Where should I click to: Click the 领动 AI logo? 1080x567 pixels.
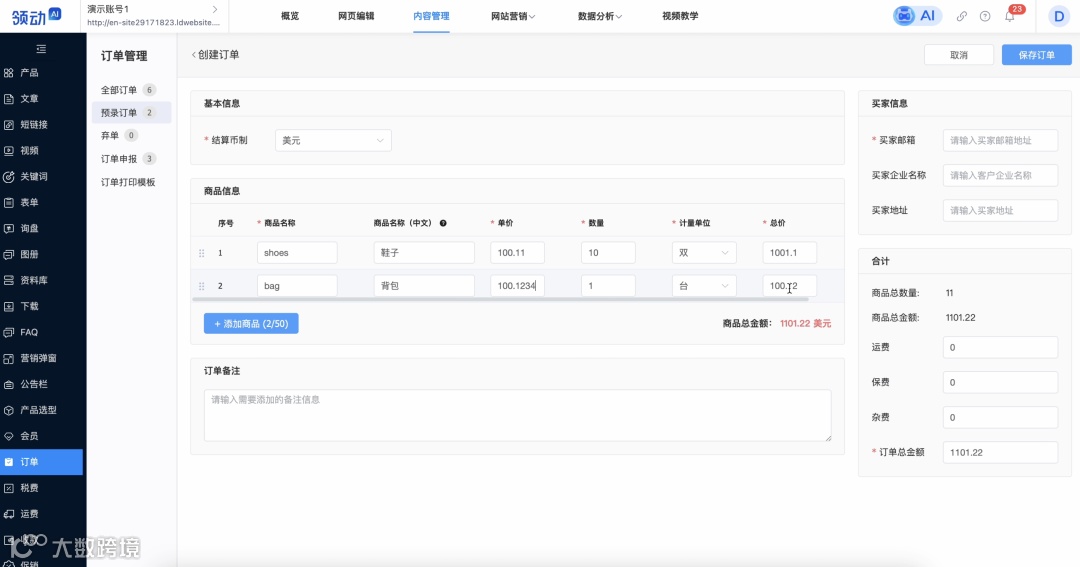tap(37, 16)
